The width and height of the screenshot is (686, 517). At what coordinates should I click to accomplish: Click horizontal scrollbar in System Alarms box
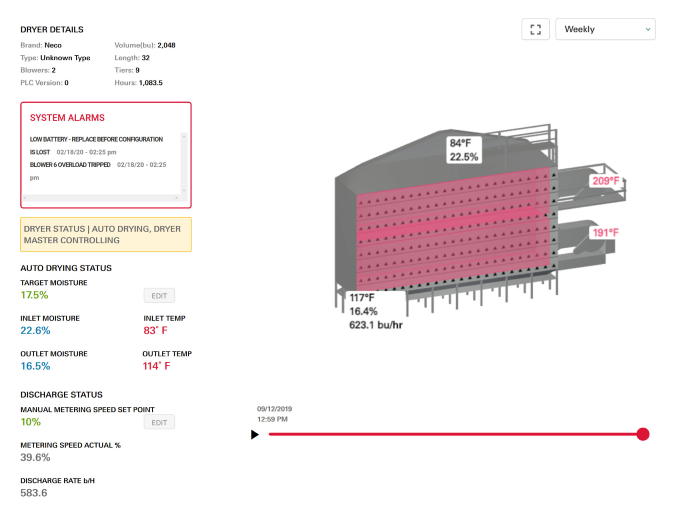tap(101, 198)
